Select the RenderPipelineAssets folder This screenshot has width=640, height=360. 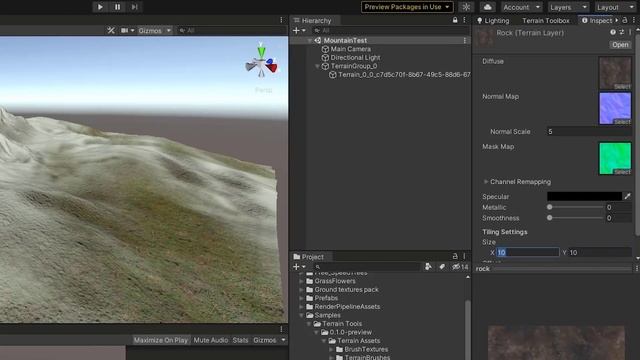(347, 307)
